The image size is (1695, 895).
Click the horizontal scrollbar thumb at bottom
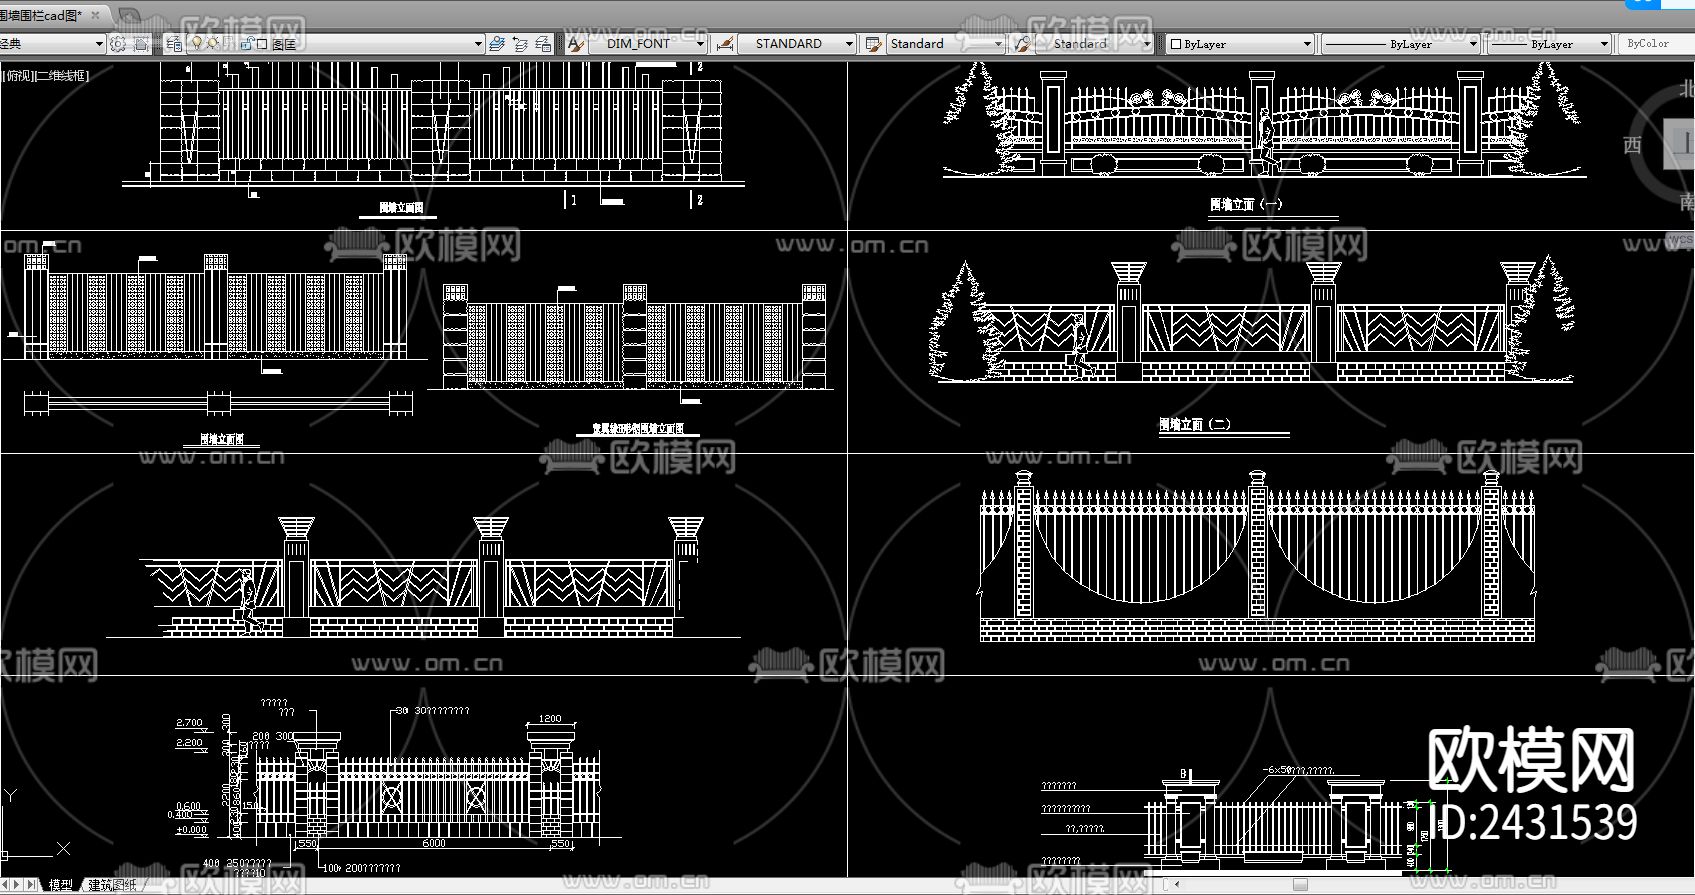click(x=1300, y=885)
